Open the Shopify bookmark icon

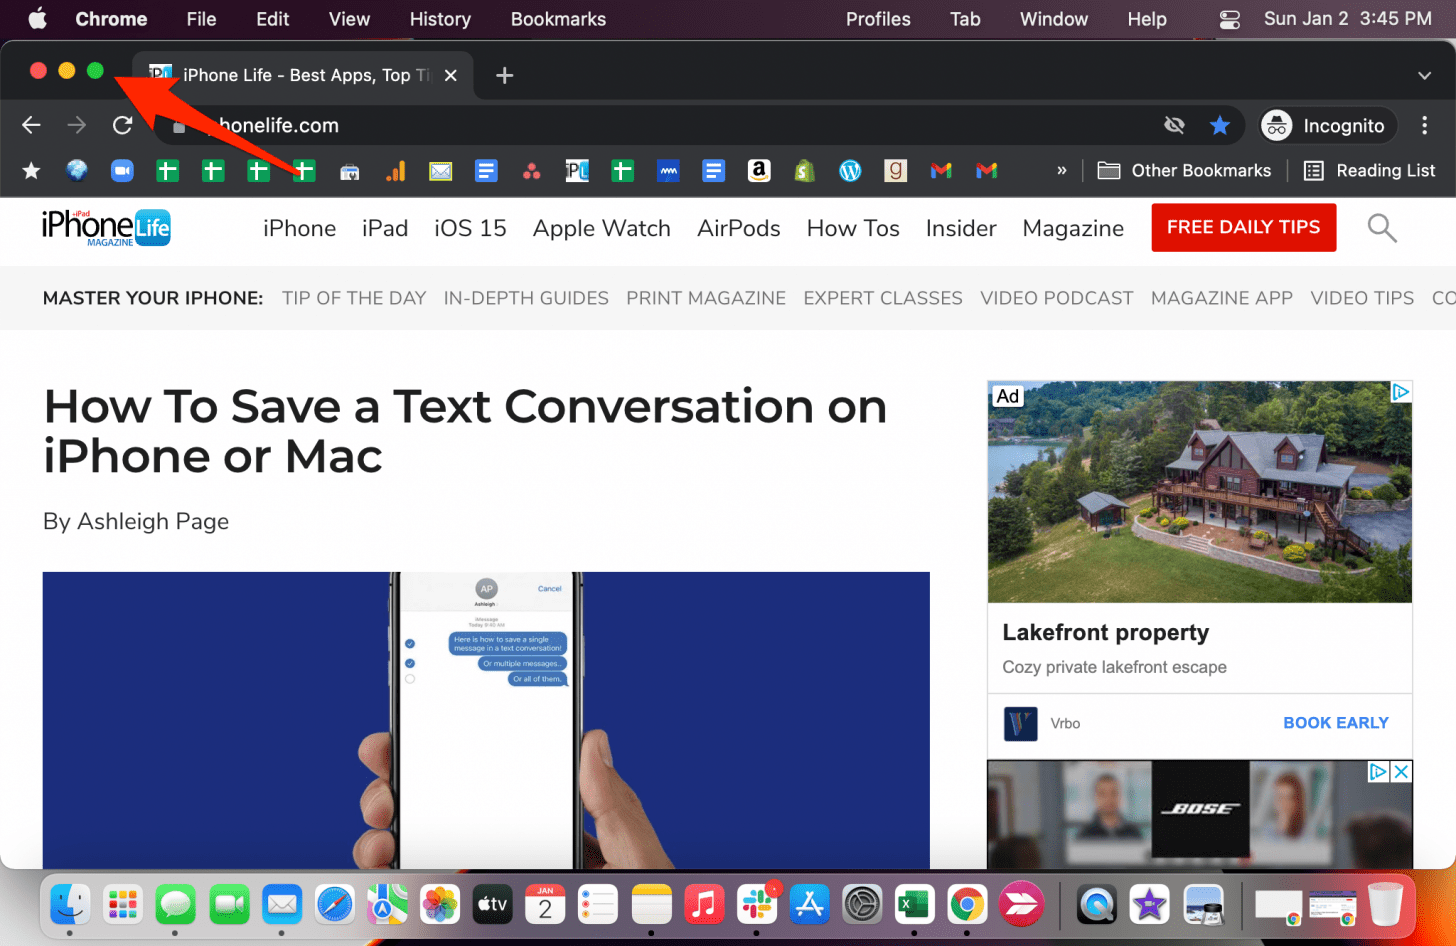804,171
